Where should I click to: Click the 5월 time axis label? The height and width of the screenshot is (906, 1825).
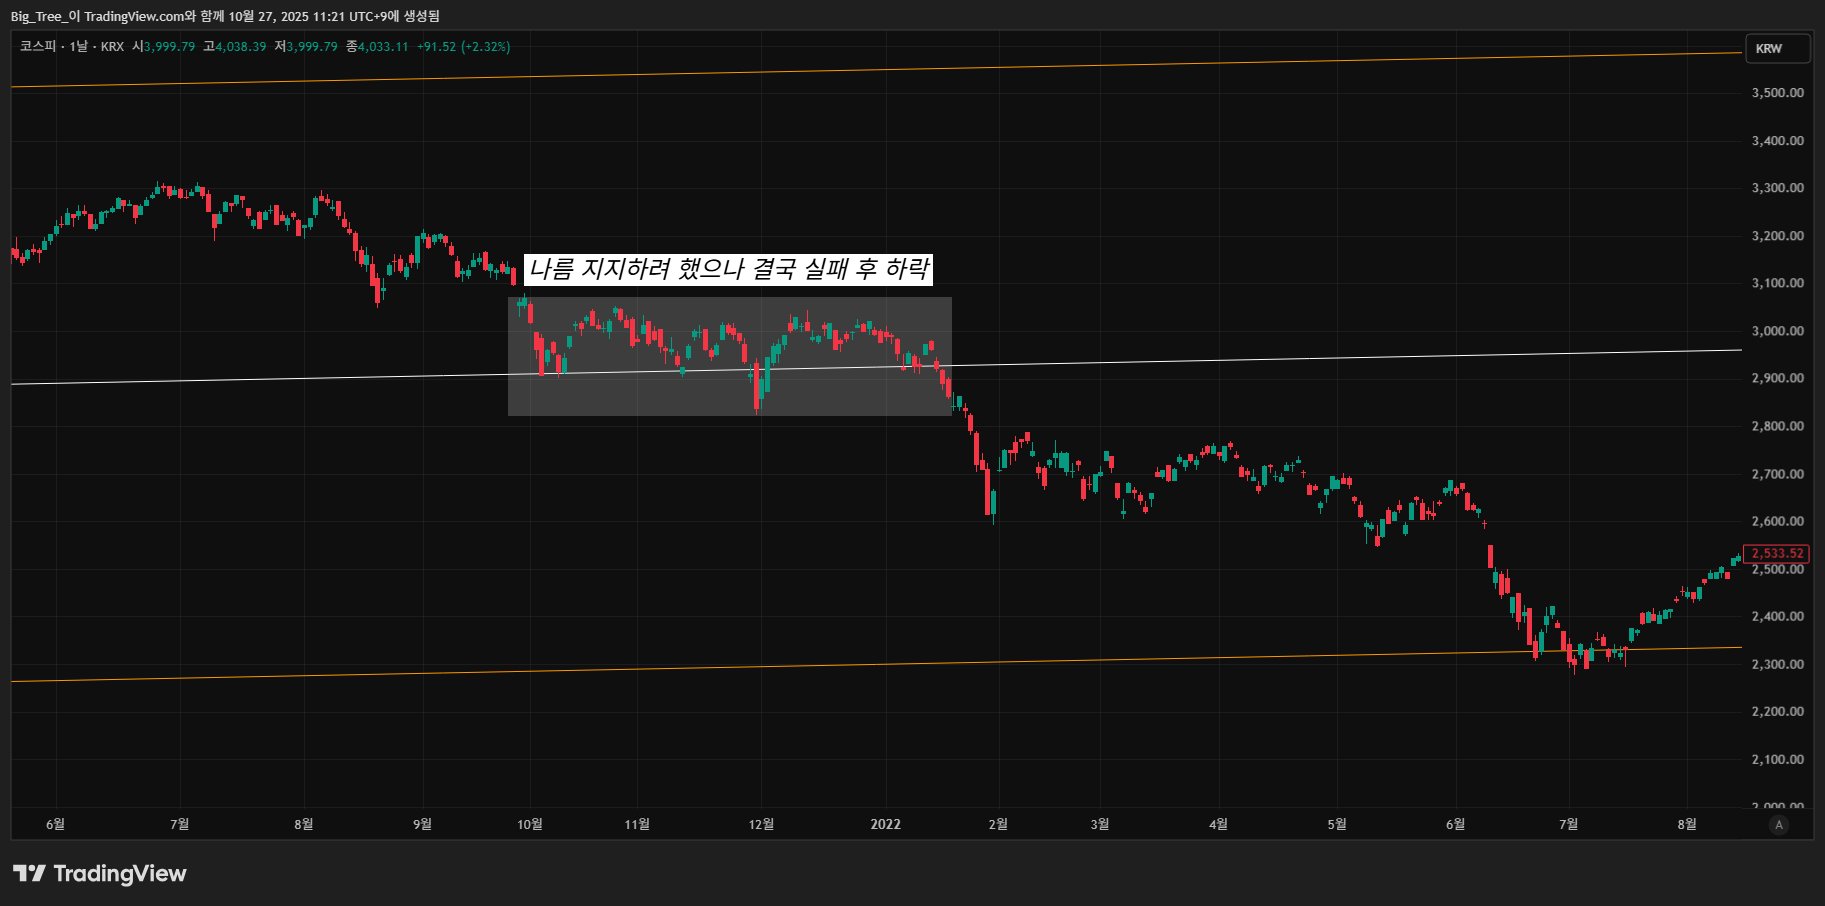1337,824
